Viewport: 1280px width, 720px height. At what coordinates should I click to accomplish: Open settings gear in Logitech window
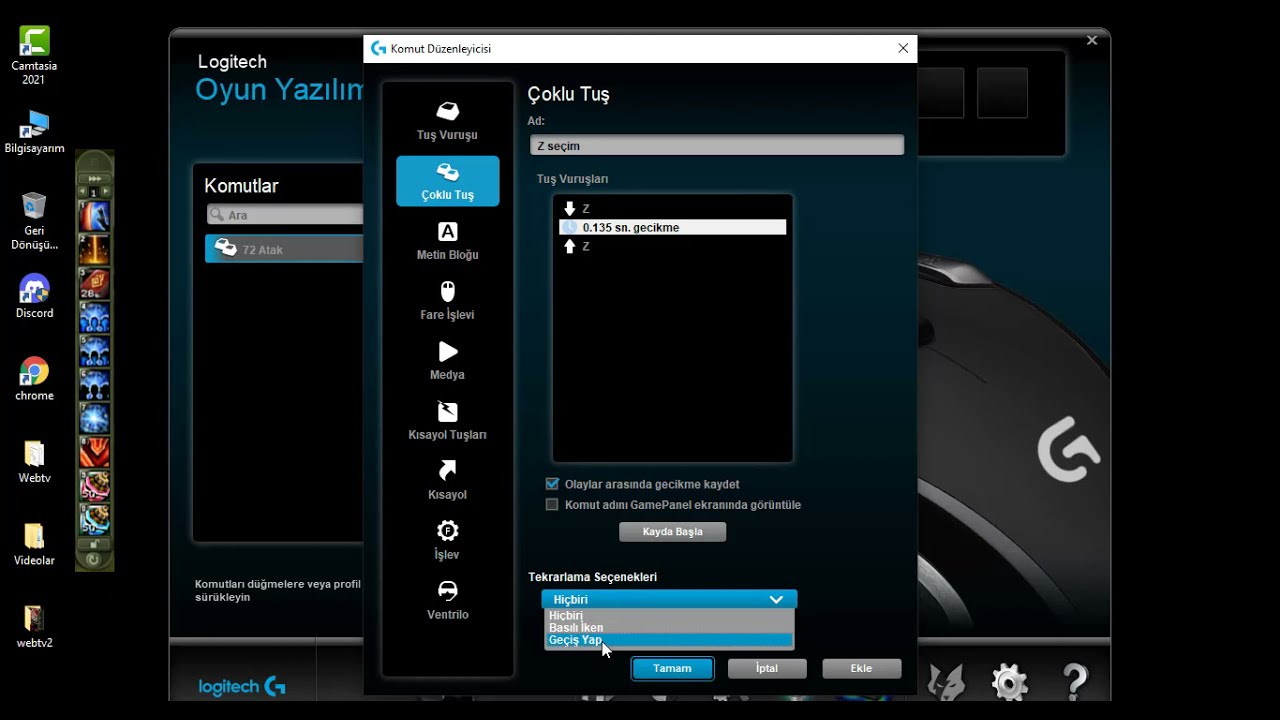(1009, 682)
